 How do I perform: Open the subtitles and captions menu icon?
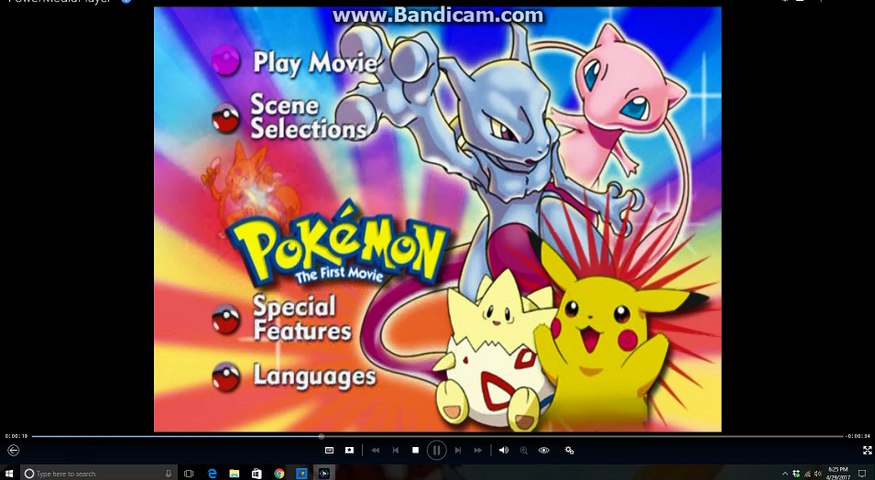pos(329,450)
